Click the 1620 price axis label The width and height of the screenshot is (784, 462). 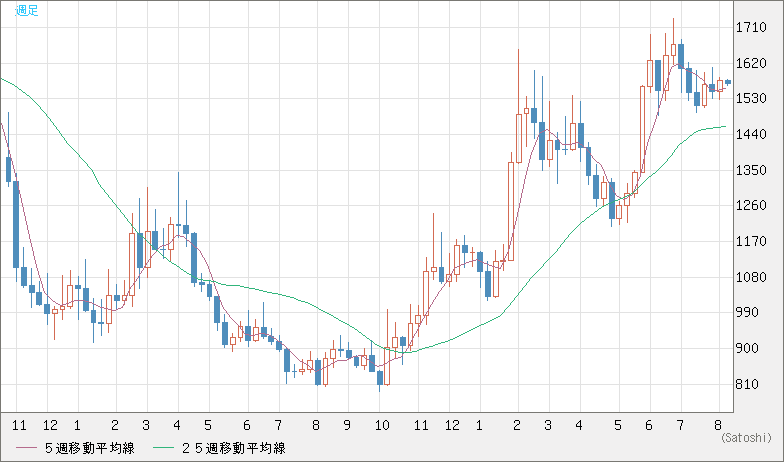pos(751,64)
